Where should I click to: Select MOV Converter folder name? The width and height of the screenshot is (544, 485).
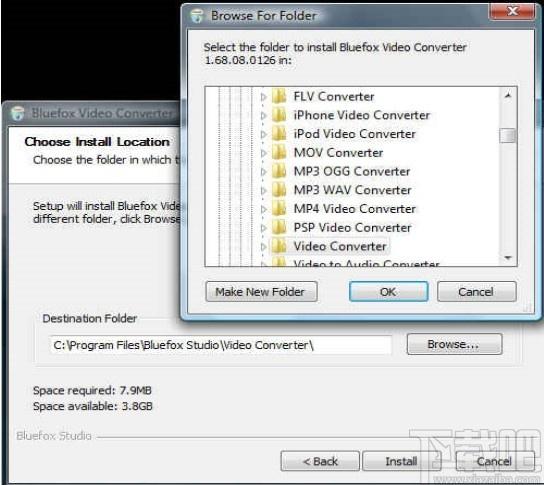point(338,153)
